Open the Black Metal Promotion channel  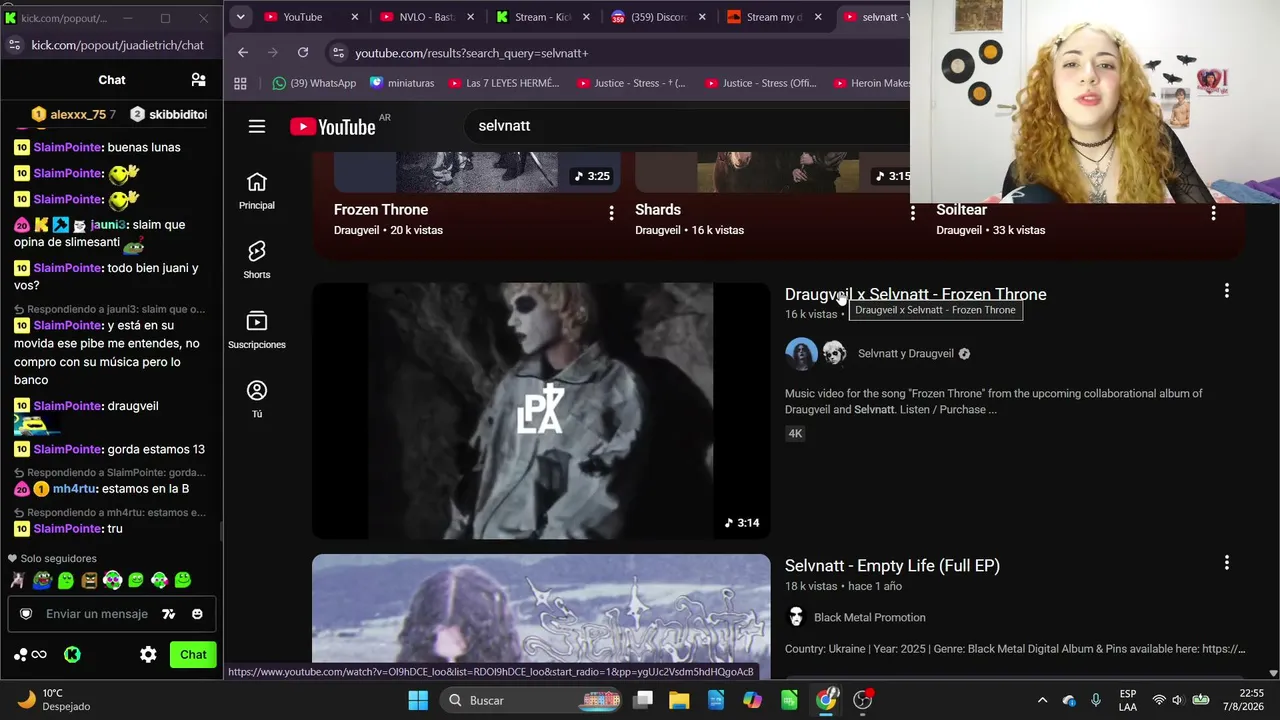click(x=870, y=617)
